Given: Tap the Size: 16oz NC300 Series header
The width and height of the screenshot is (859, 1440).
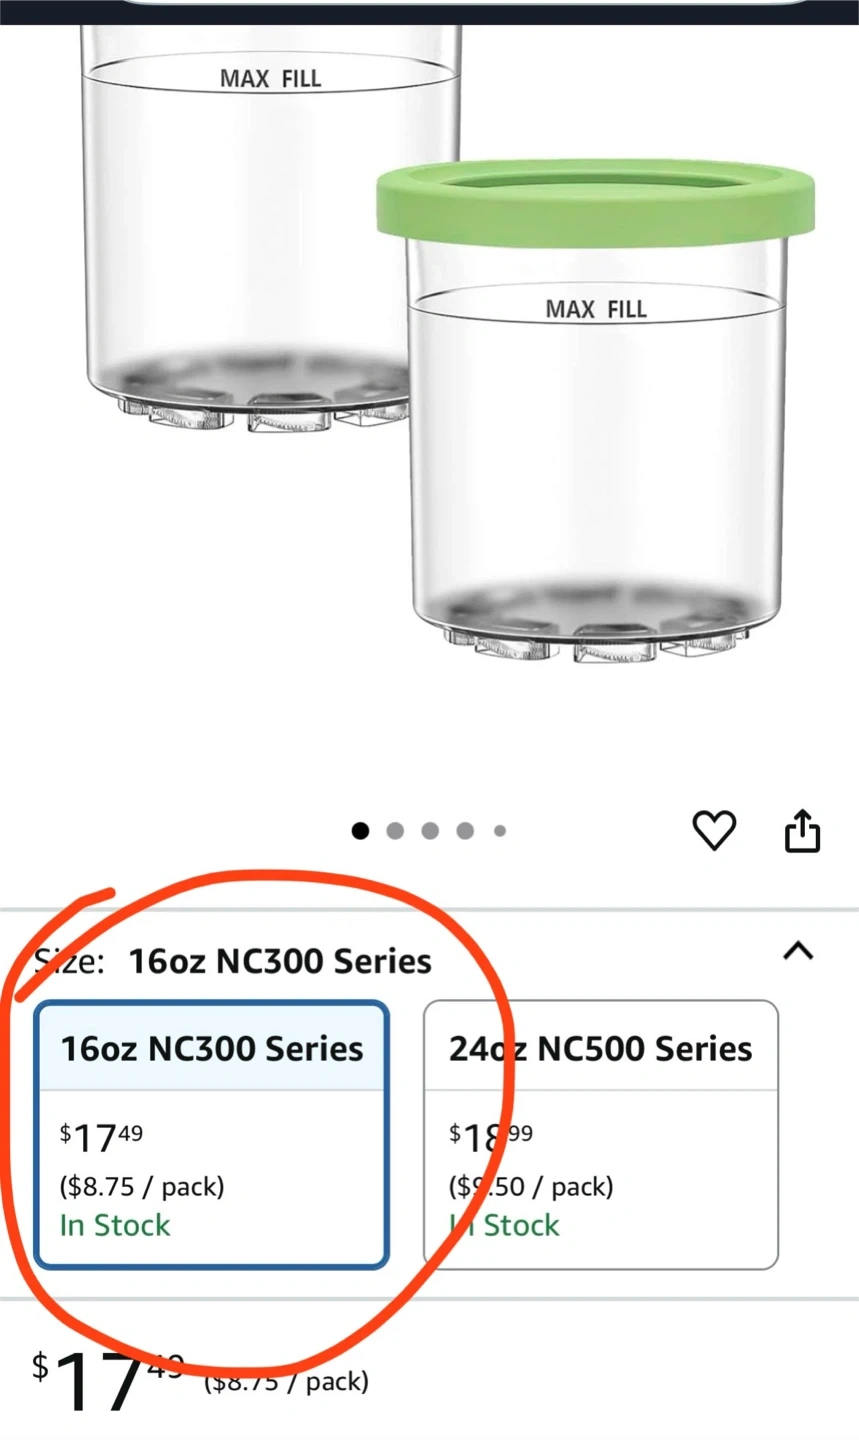Looking at the screenshot, I should (280, 961).
